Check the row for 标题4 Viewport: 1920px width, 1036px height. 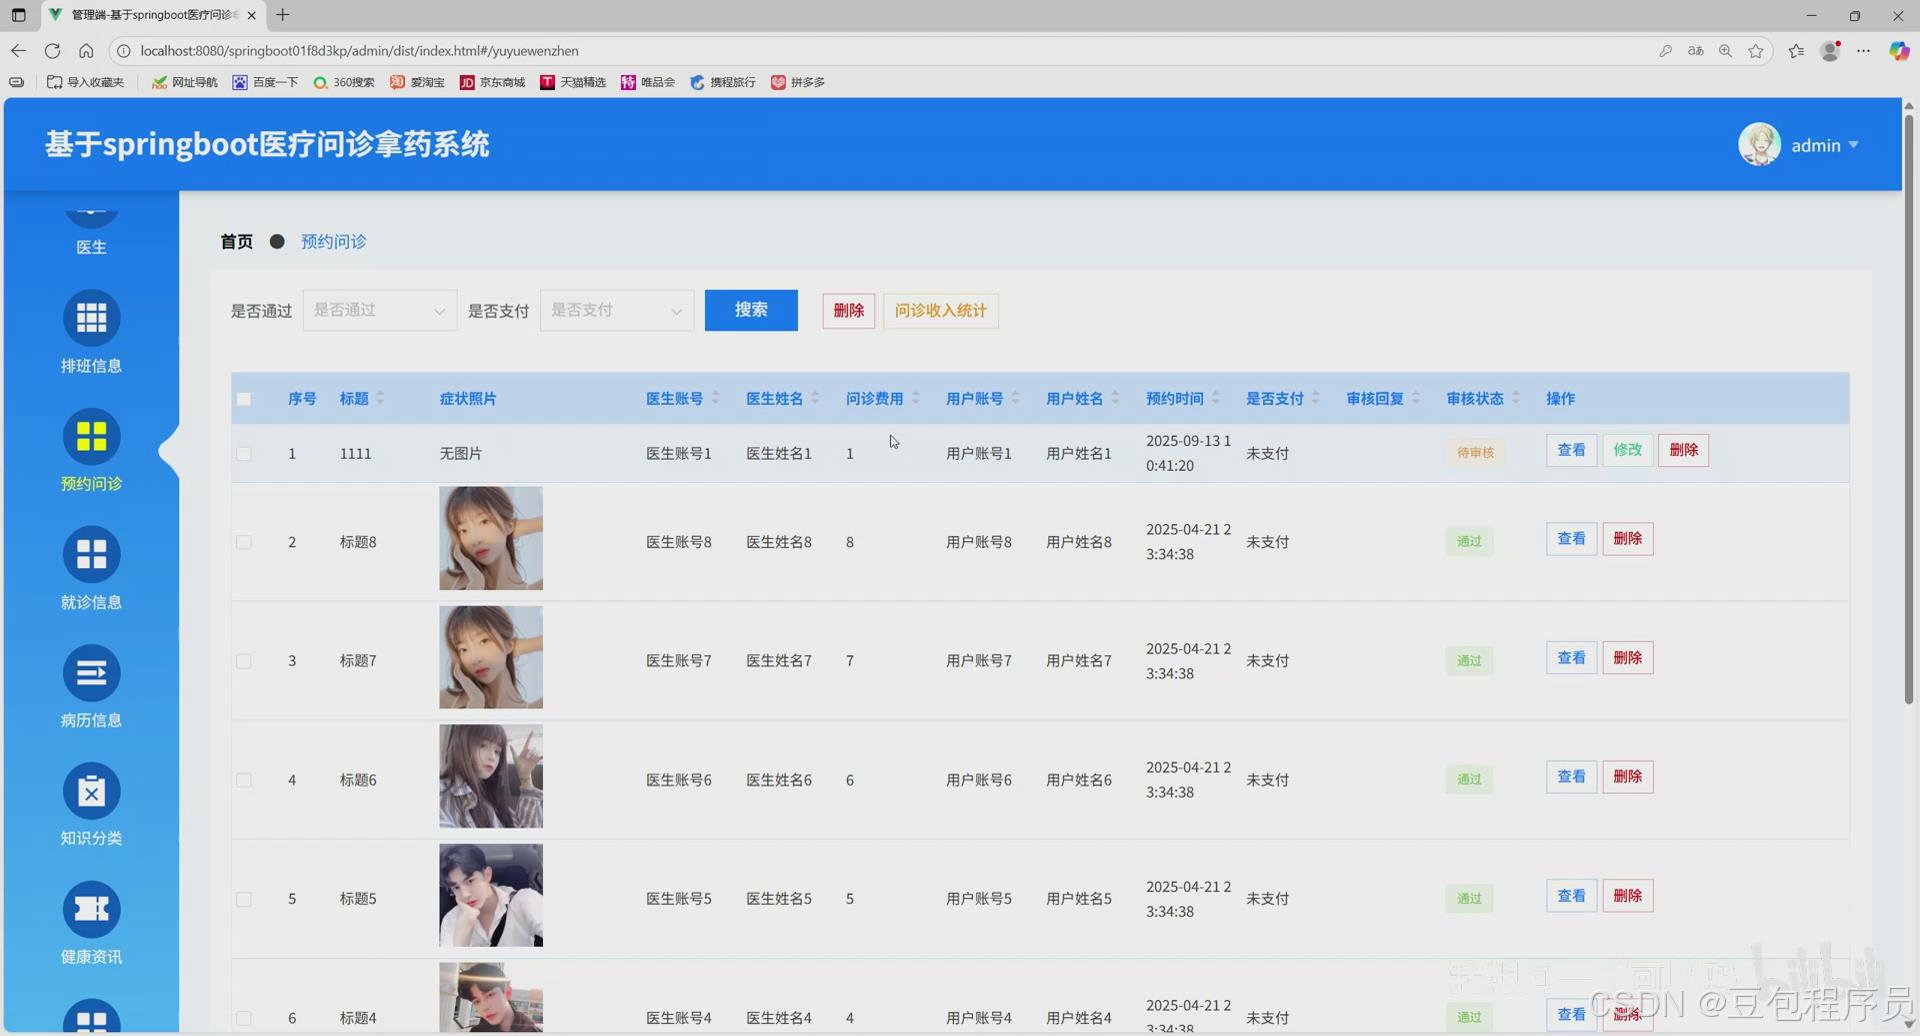pyautogui.click(x=244, y=1018)
